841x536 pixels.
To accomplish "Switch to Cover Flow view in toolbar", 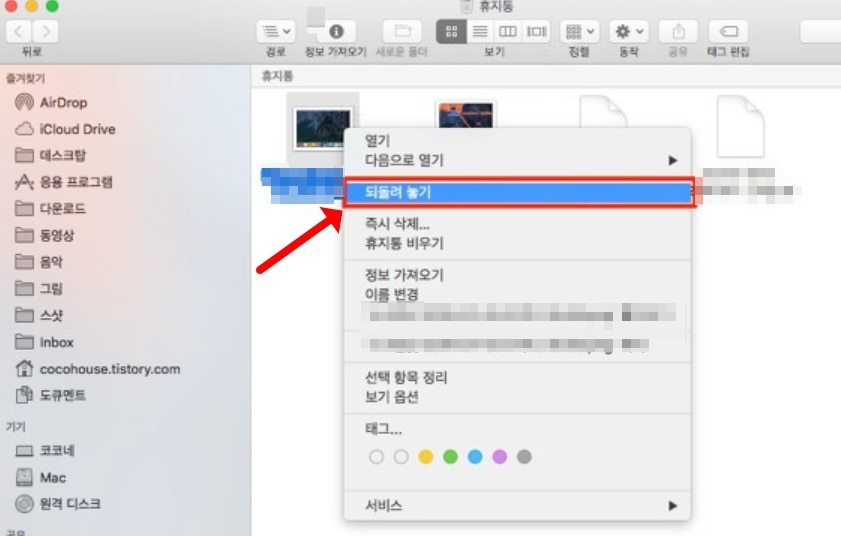I will 537,31.
